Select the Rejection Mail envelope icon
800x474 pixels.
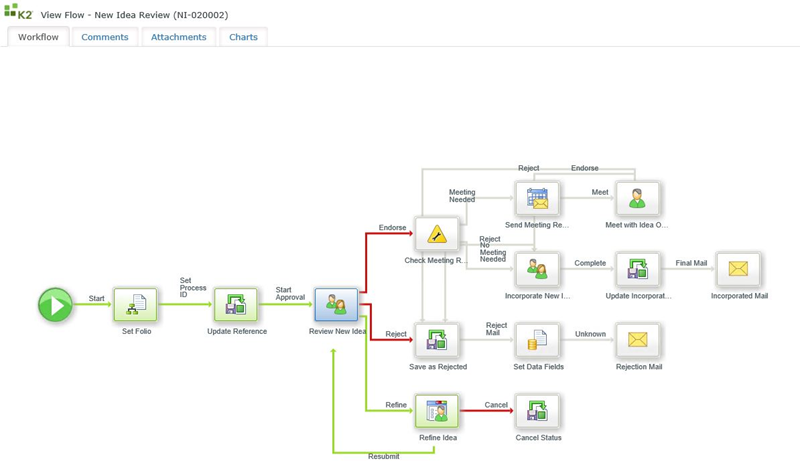(x=637, y=340)
